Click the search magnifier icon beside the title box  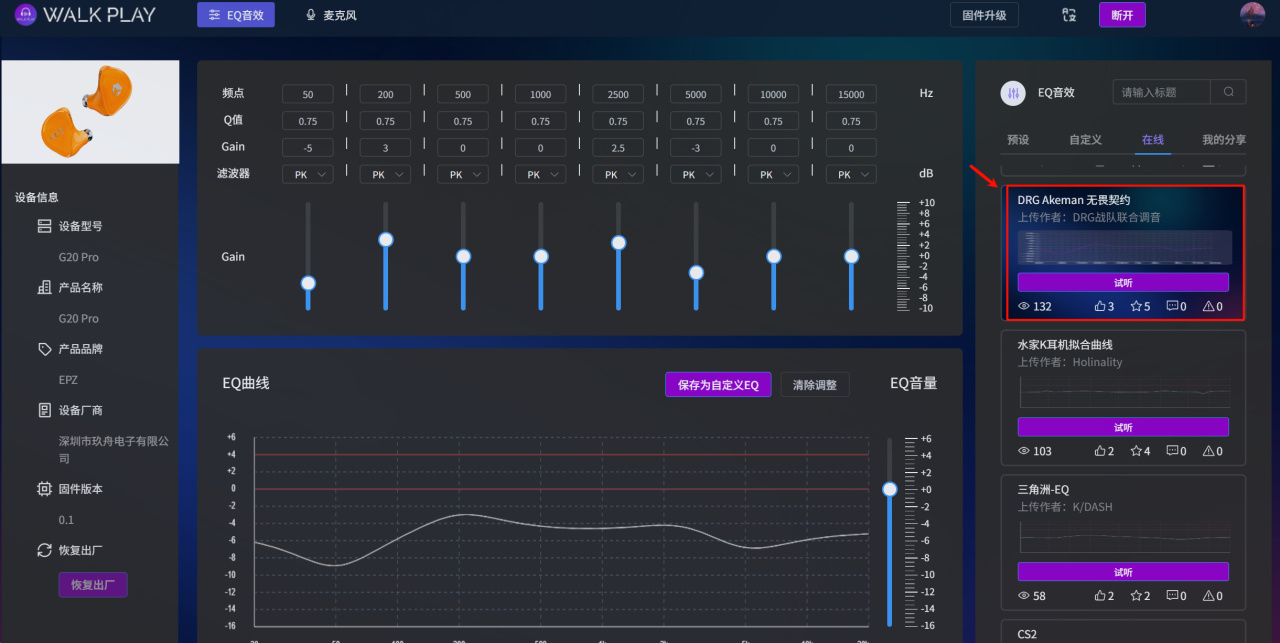(1228, 92)
